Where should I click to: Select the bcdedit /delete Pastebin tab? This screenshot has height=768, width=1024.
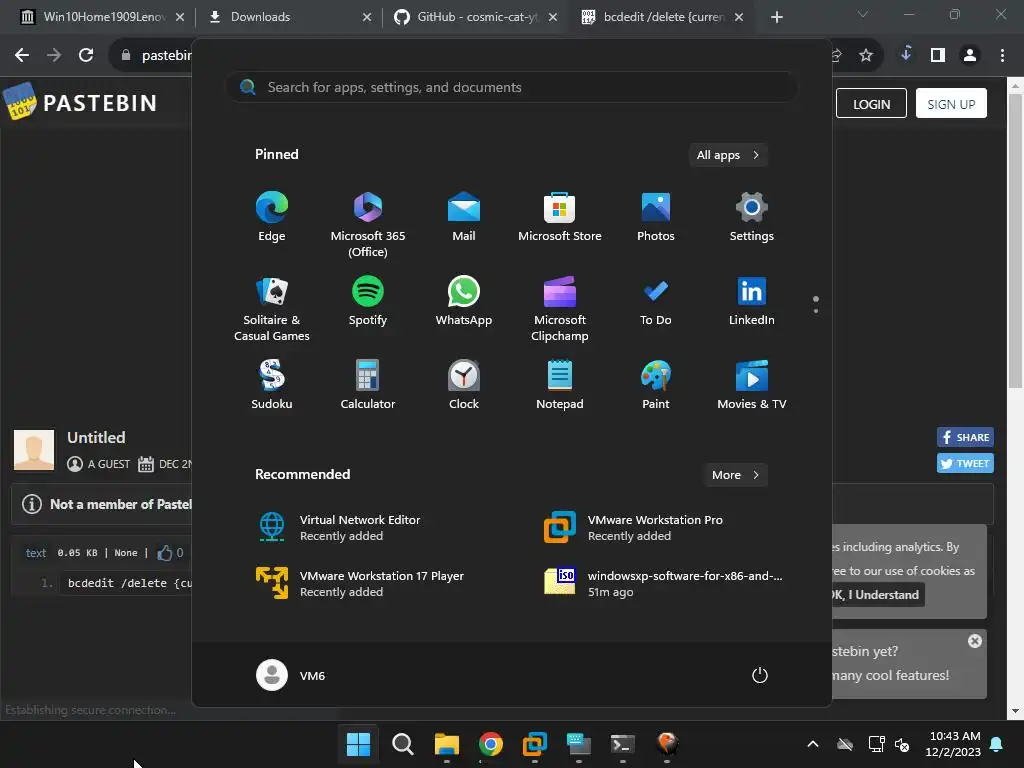pos(661,17)
